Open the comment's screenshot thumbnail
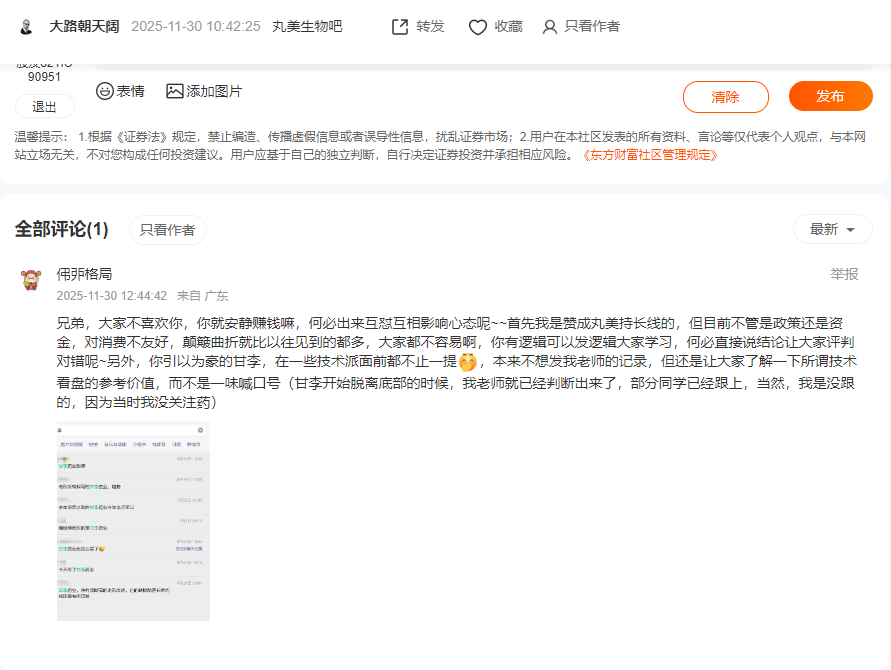This screenshot has height=670, width=891. 134,521
